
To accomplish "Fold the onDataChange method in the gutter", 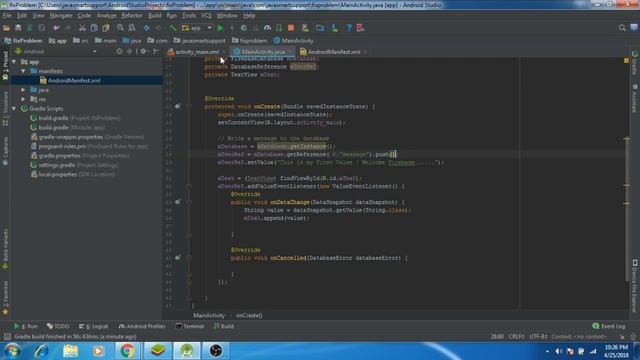I will (x=189, y=202).
